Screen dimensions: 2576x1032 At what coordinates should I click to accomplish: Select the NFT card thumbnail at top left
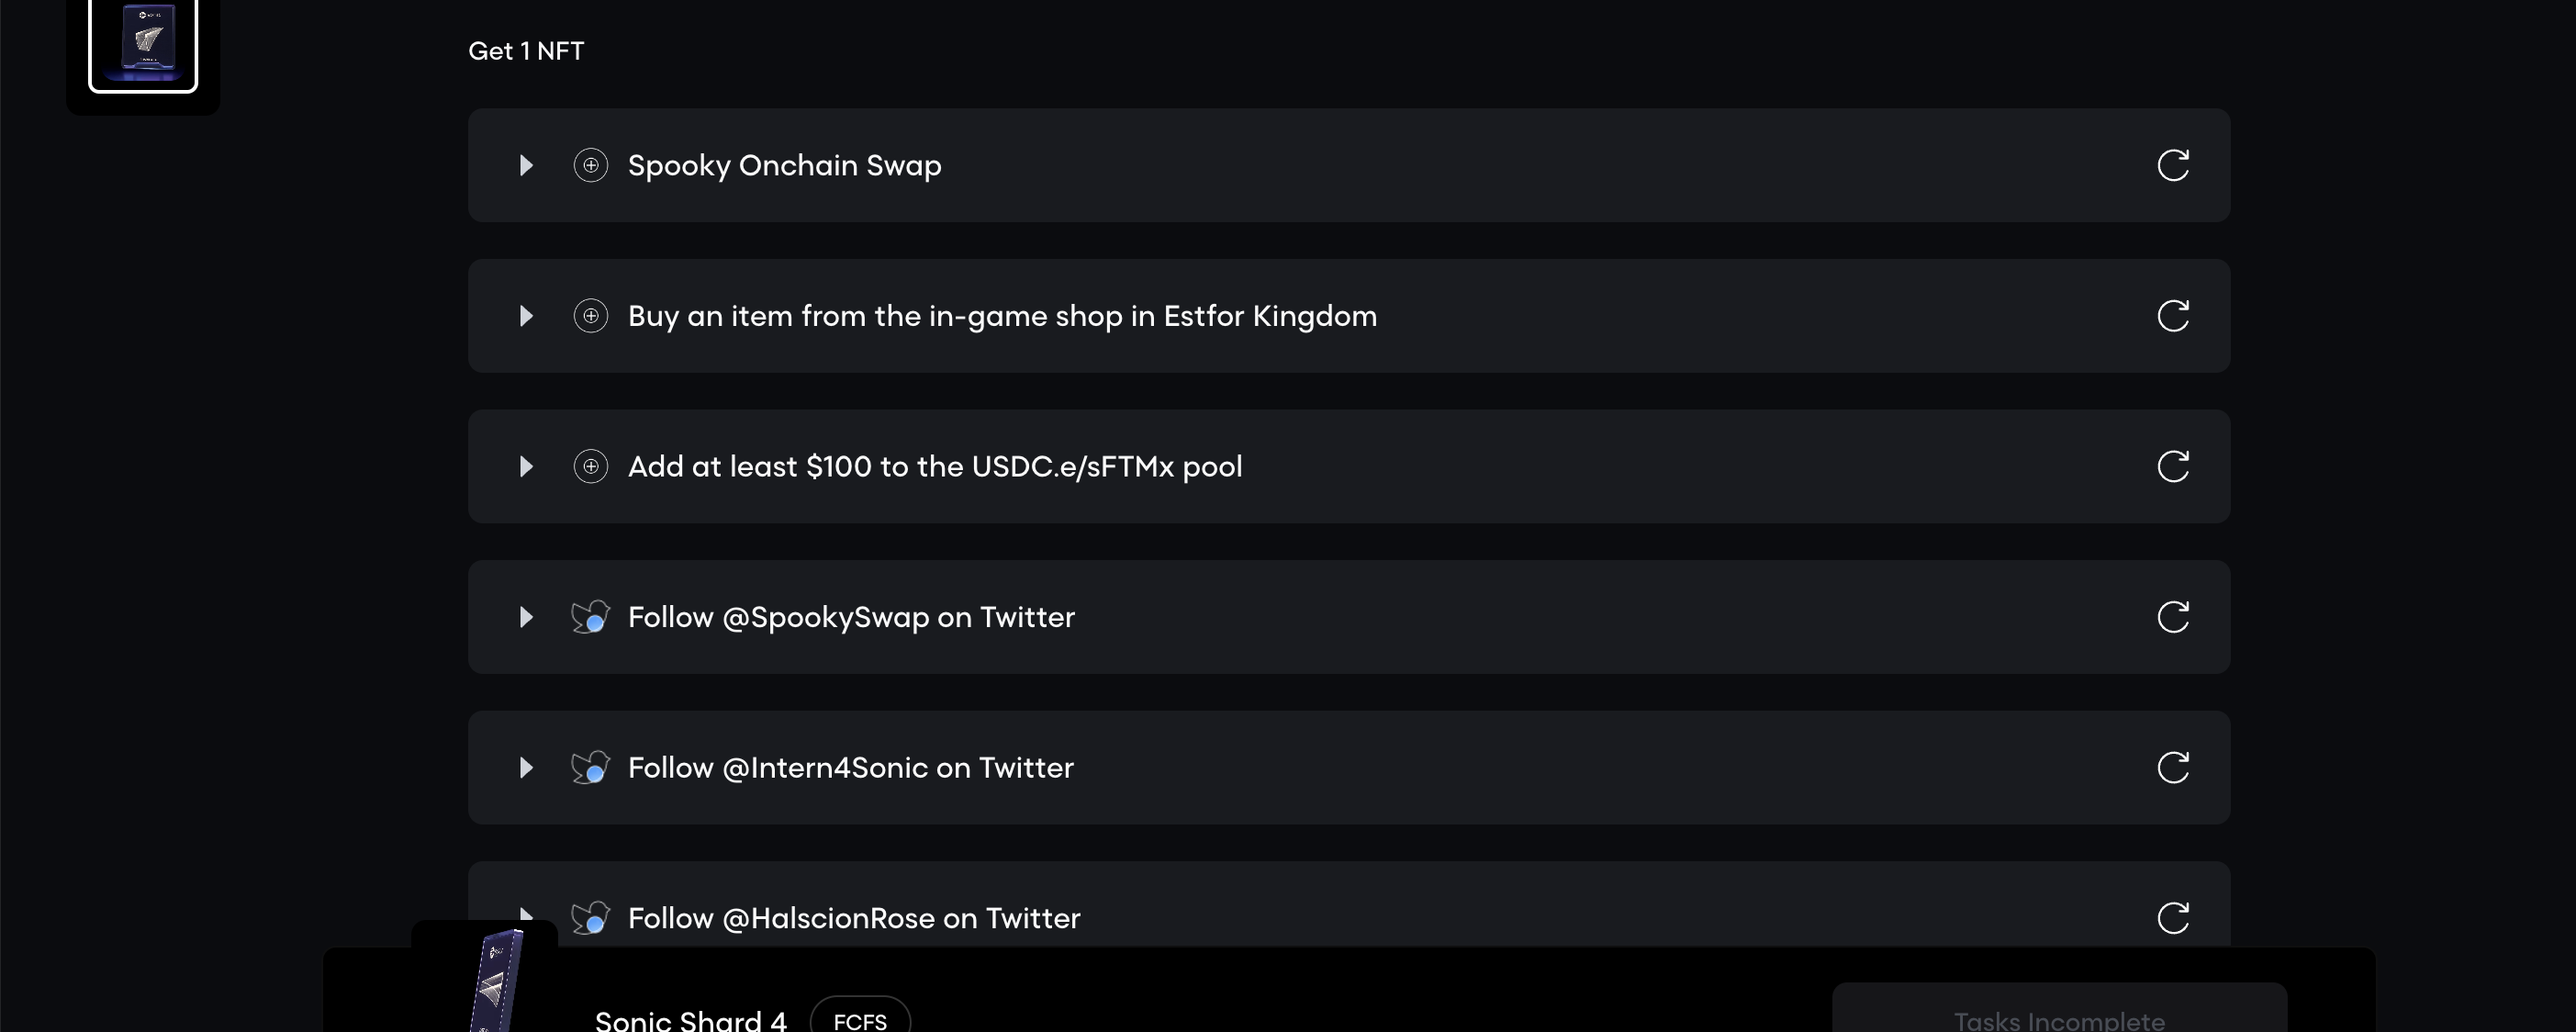point(143,45)
